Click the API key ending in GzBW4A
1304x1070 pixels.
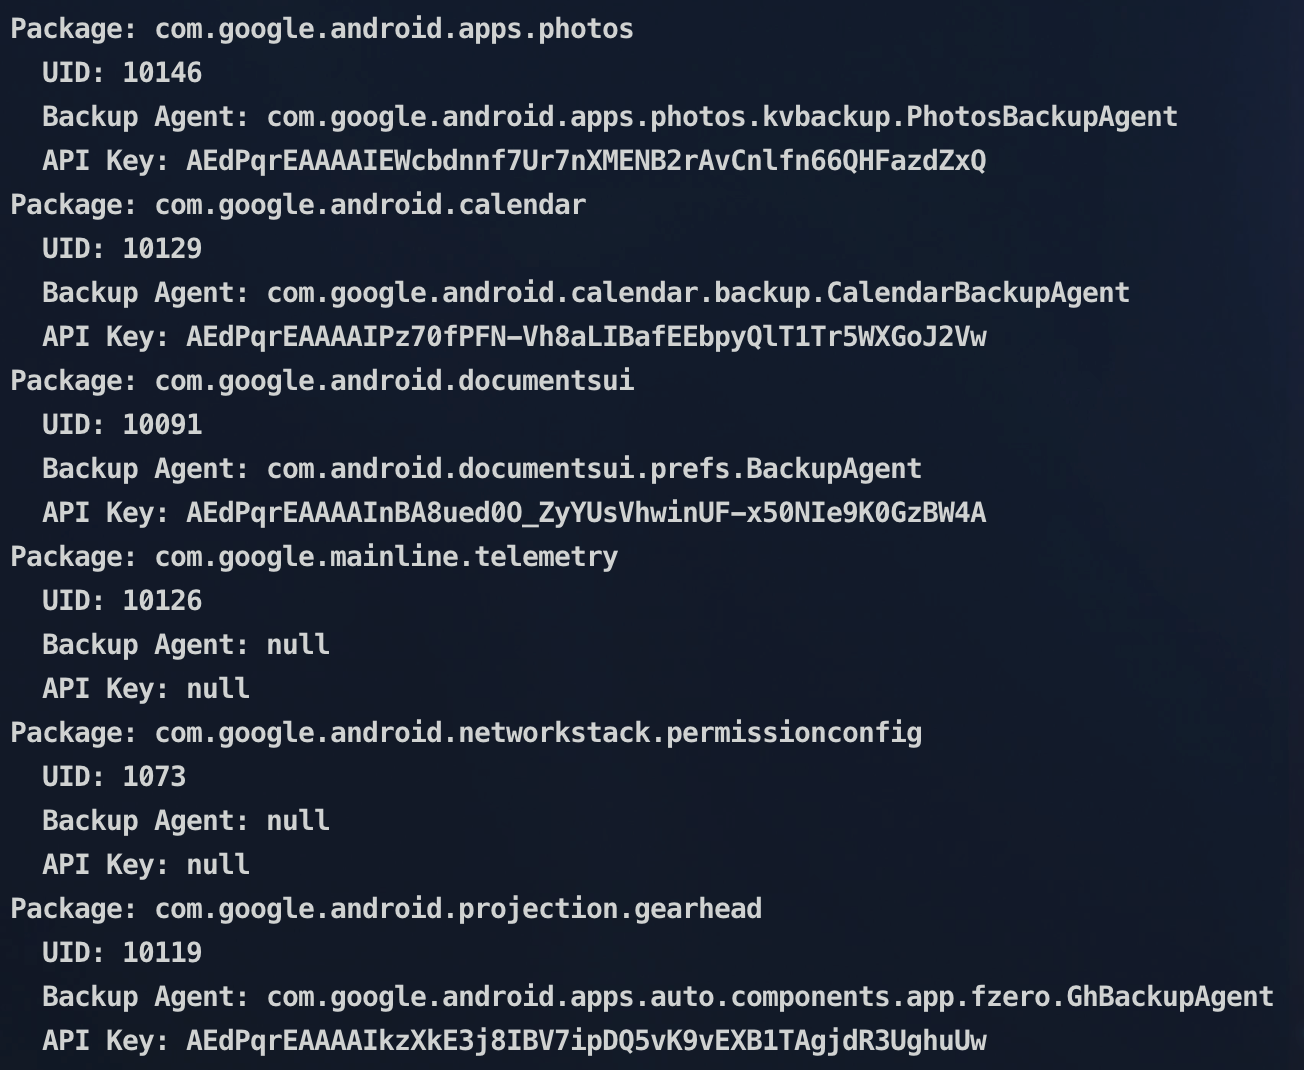point(586,513)
